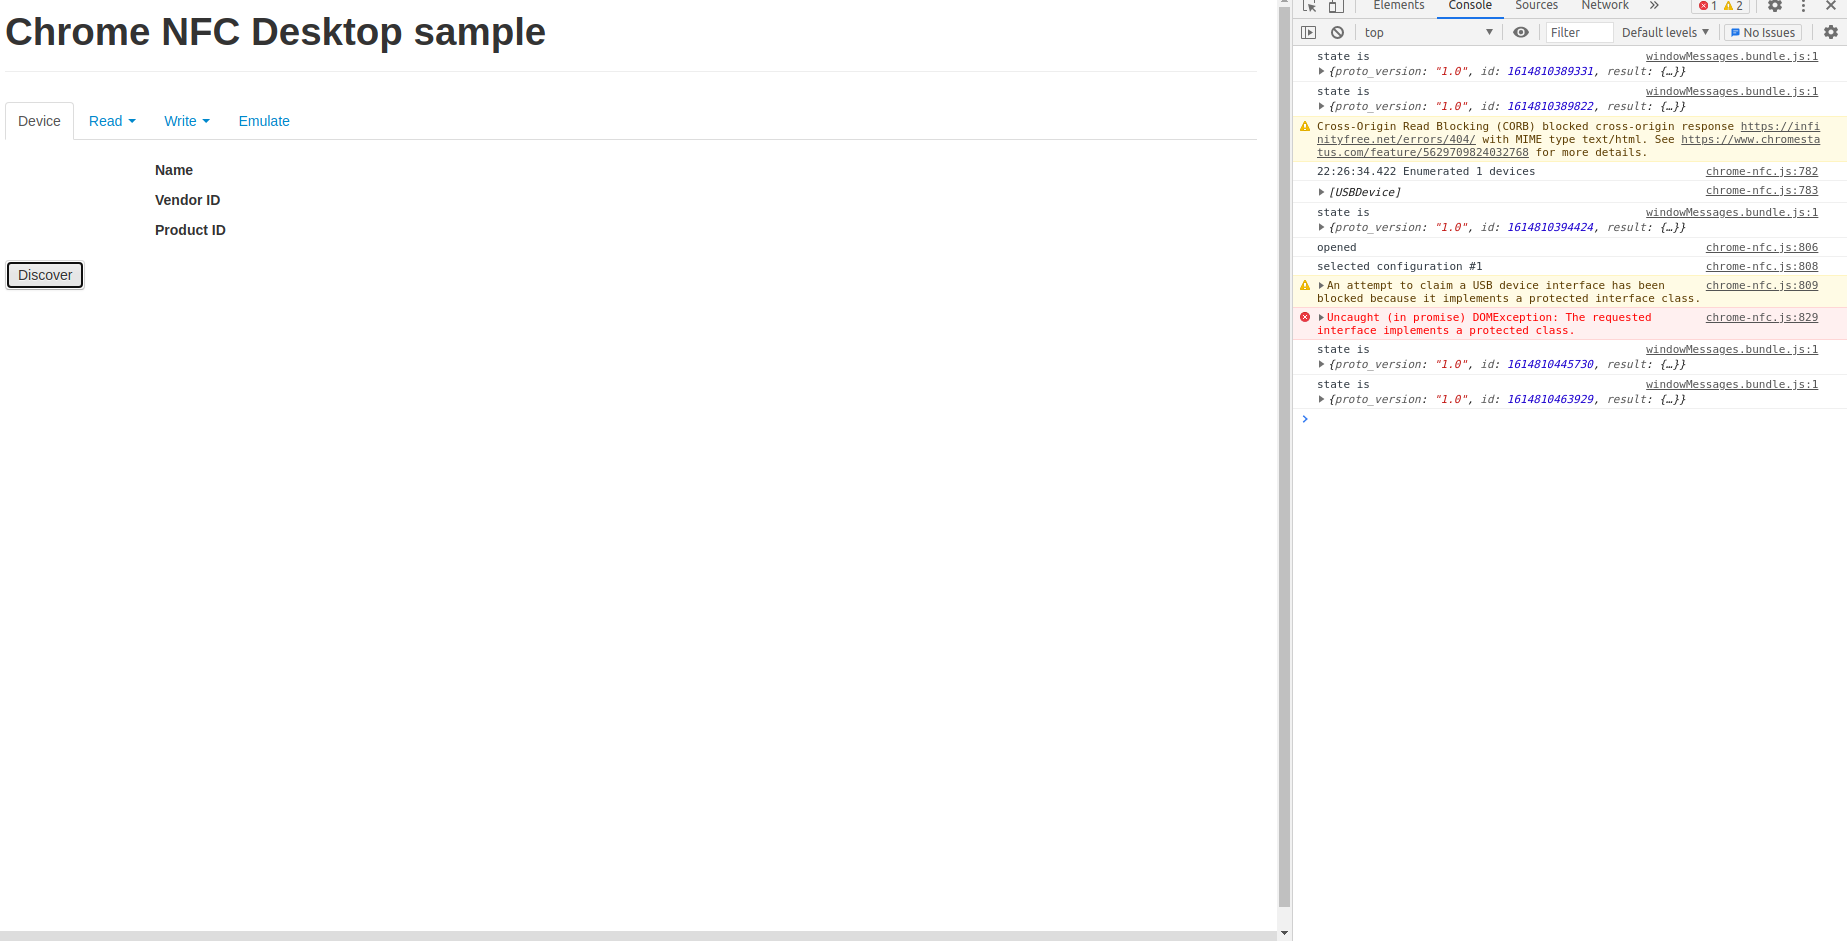Expand the Uncaught DOMException error
Viewport: 1847px width, 941px height.
pyautogui.click(x=1322, y=318)
